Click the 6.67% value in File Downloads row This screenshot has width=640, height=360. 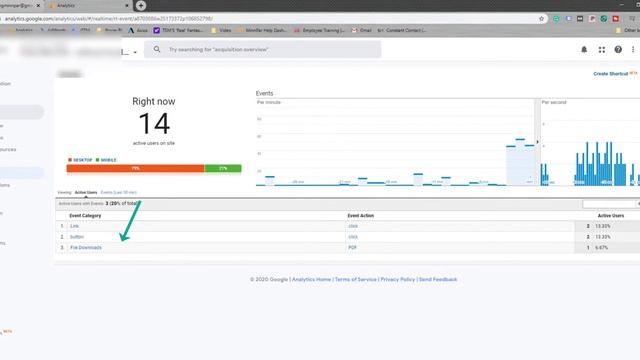[x=602, y=247]
